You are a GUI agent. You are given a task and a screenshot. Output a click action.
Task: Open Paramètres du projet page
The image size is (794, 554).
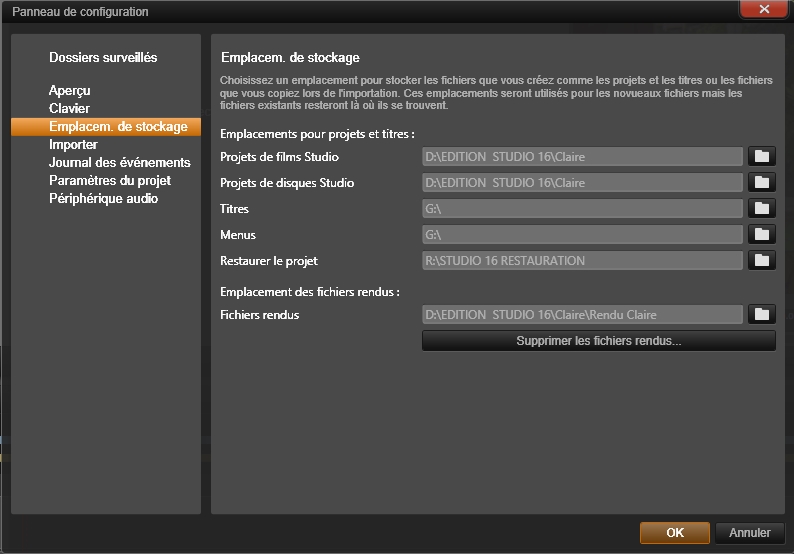(110, 181)
